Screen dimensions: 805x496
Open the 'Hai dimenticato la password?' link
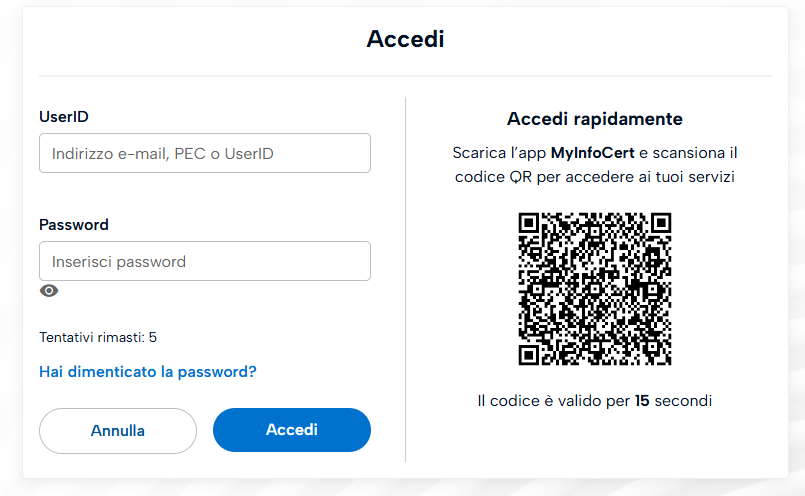tap(148, 371)
